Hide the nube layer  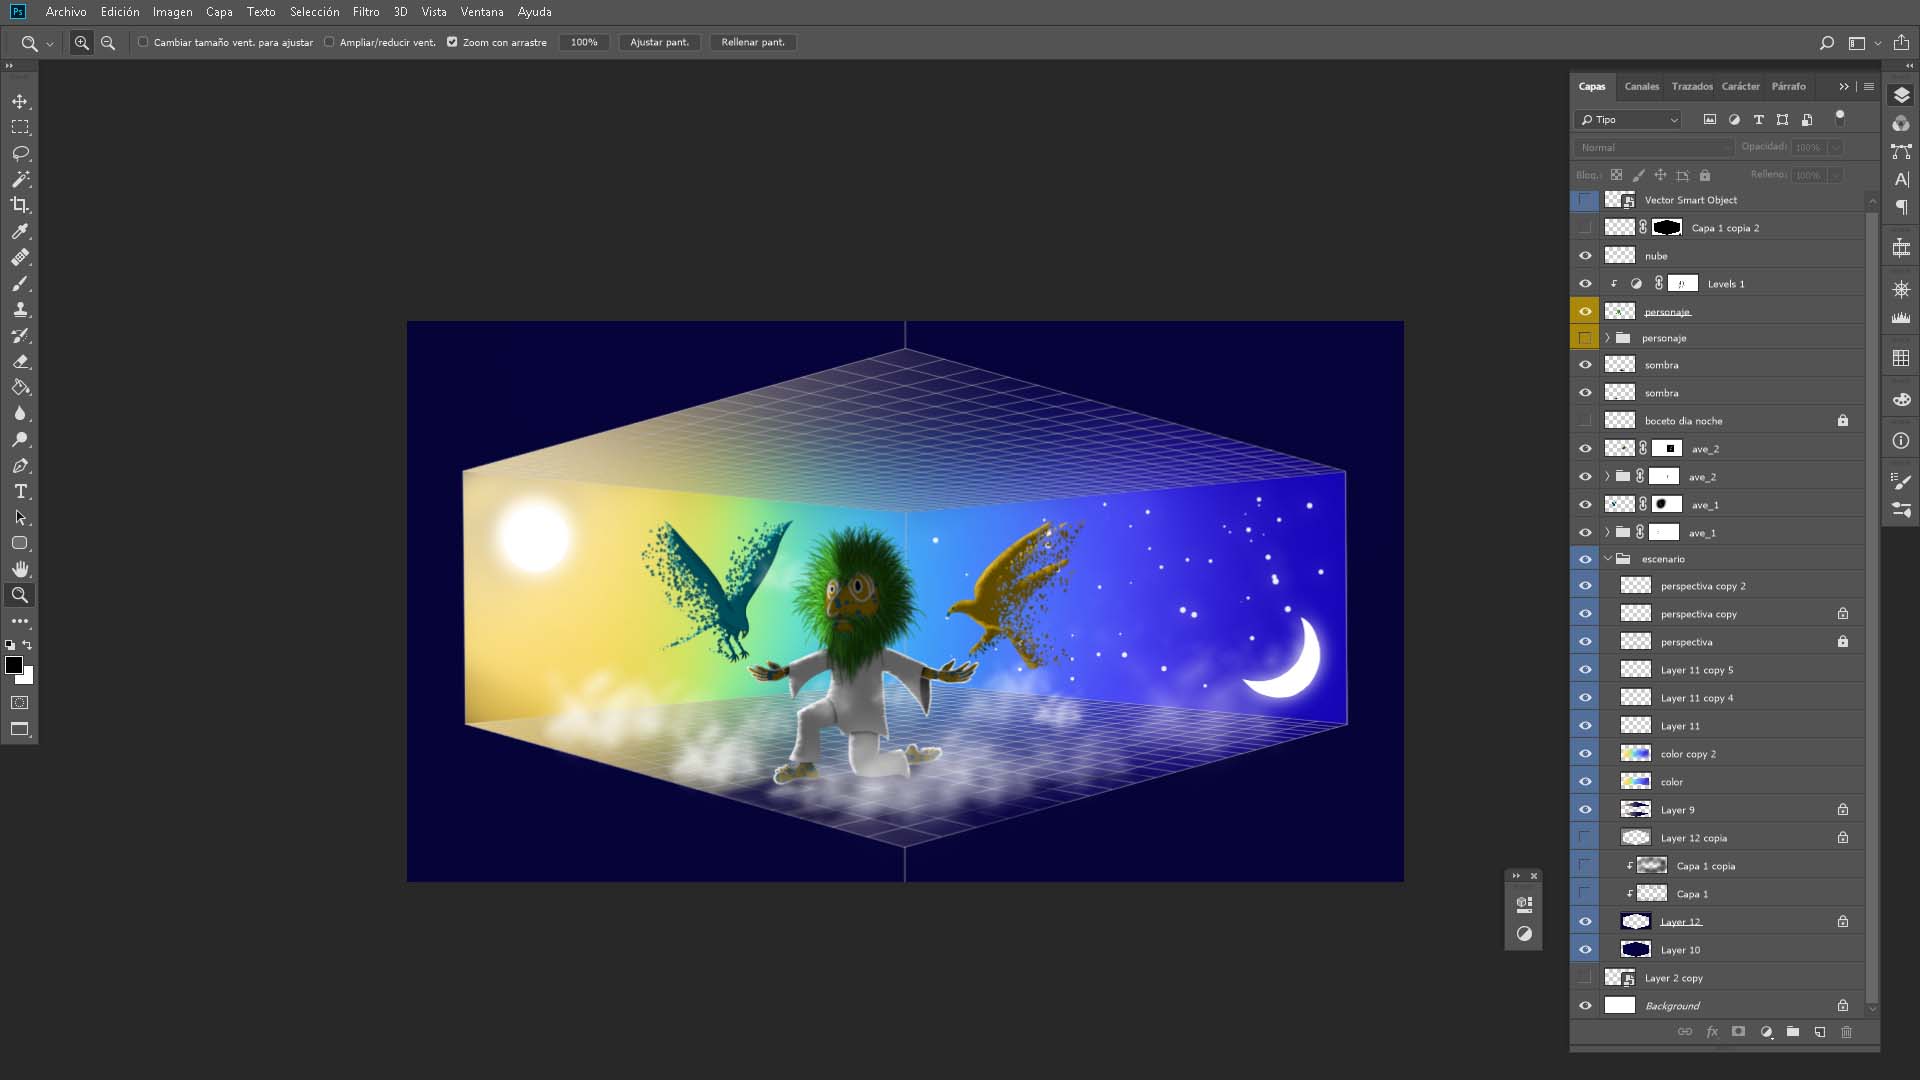(1585, 256)
